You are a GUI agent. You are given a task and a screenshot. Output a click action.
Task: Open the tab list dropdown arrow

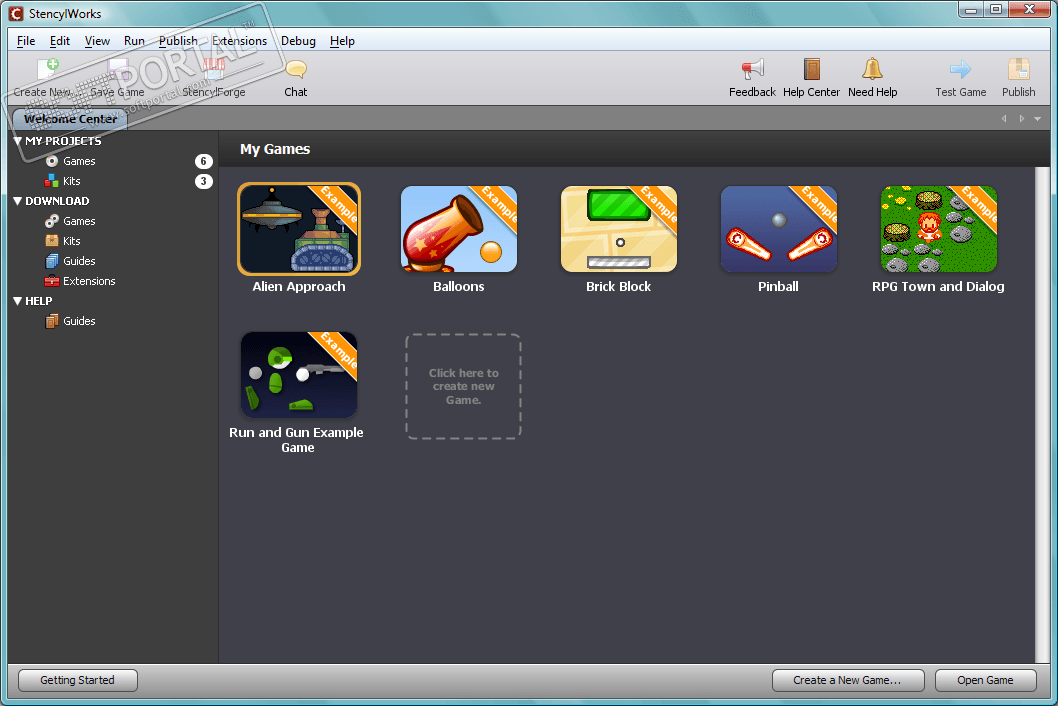tap(1038, 119)
